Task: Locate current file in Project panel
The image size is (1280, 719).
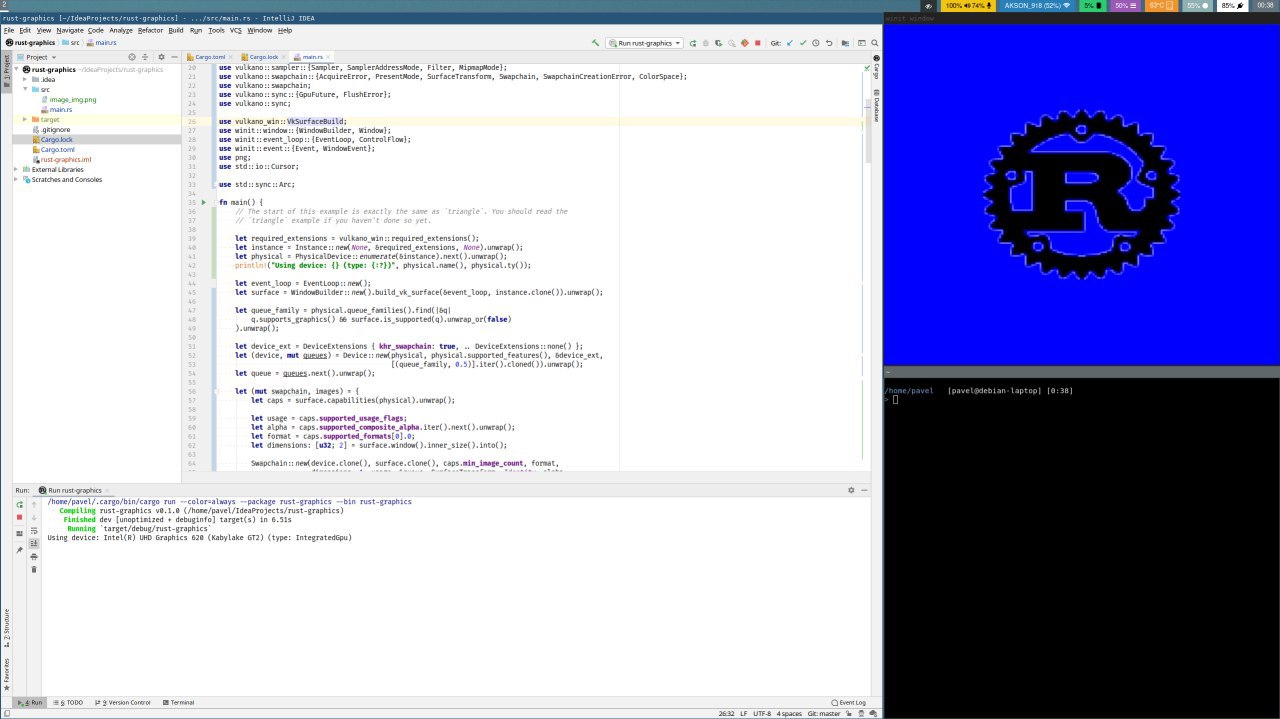Action: point(132,57)
